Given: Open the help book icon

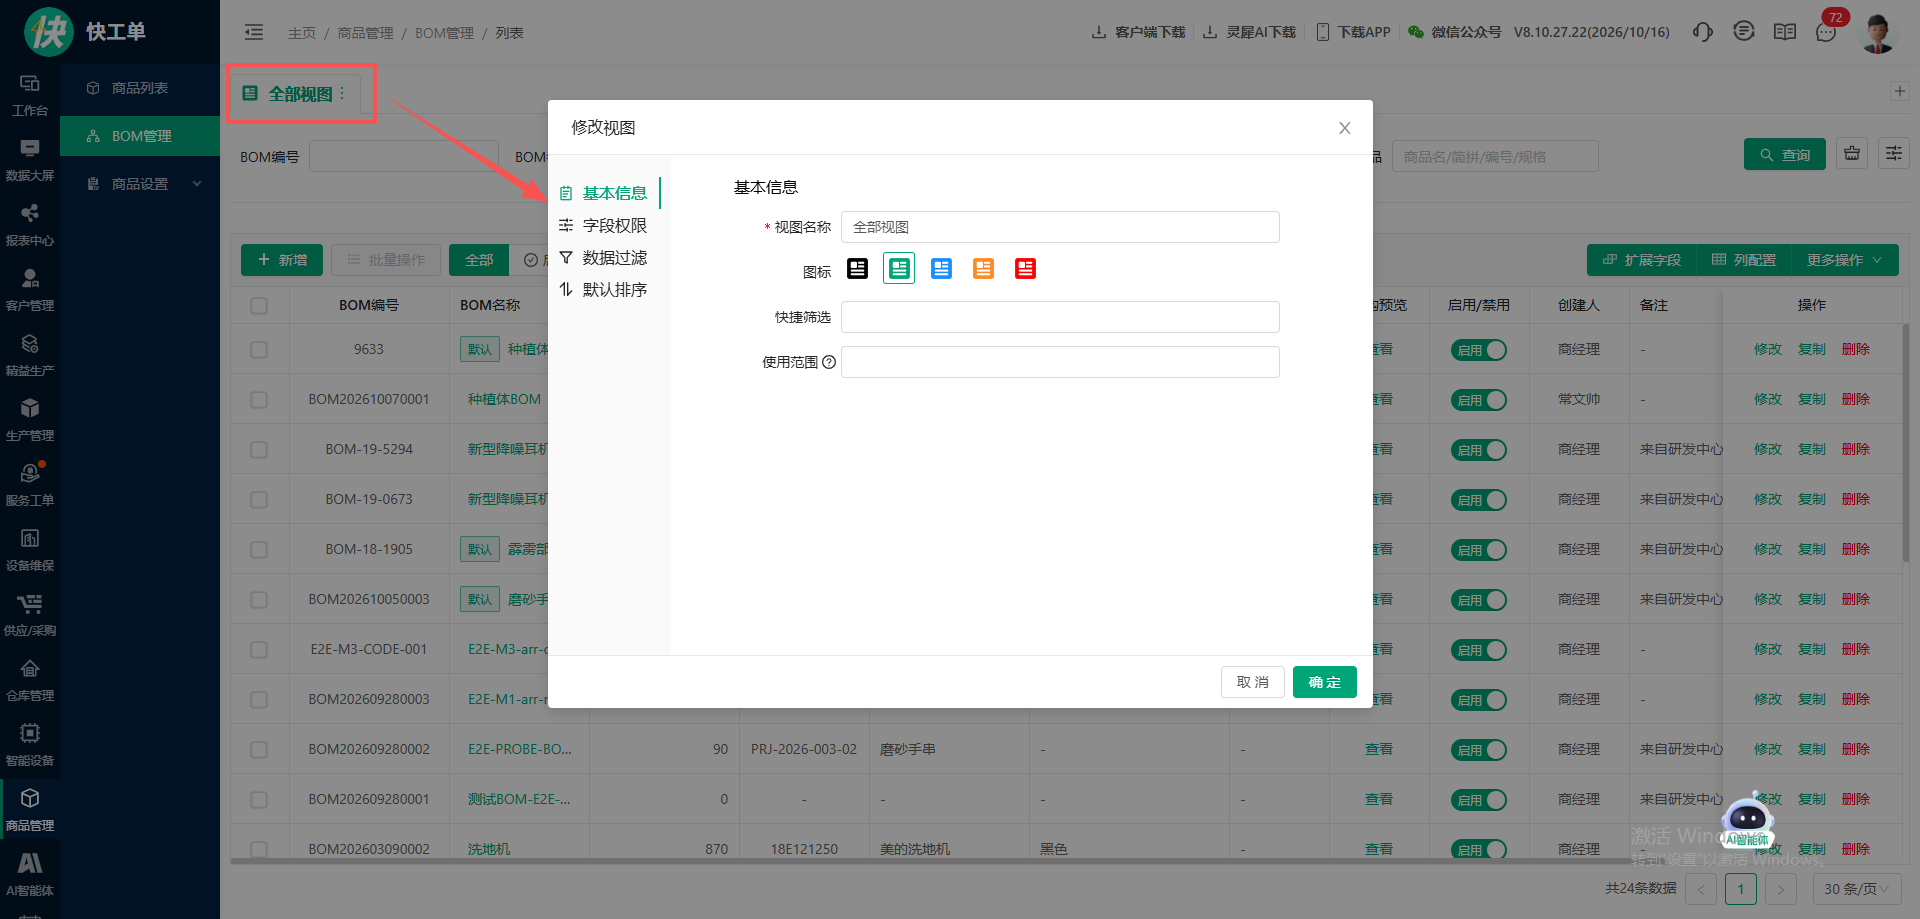Looking at the screenshot, I should click(1785, 32).
